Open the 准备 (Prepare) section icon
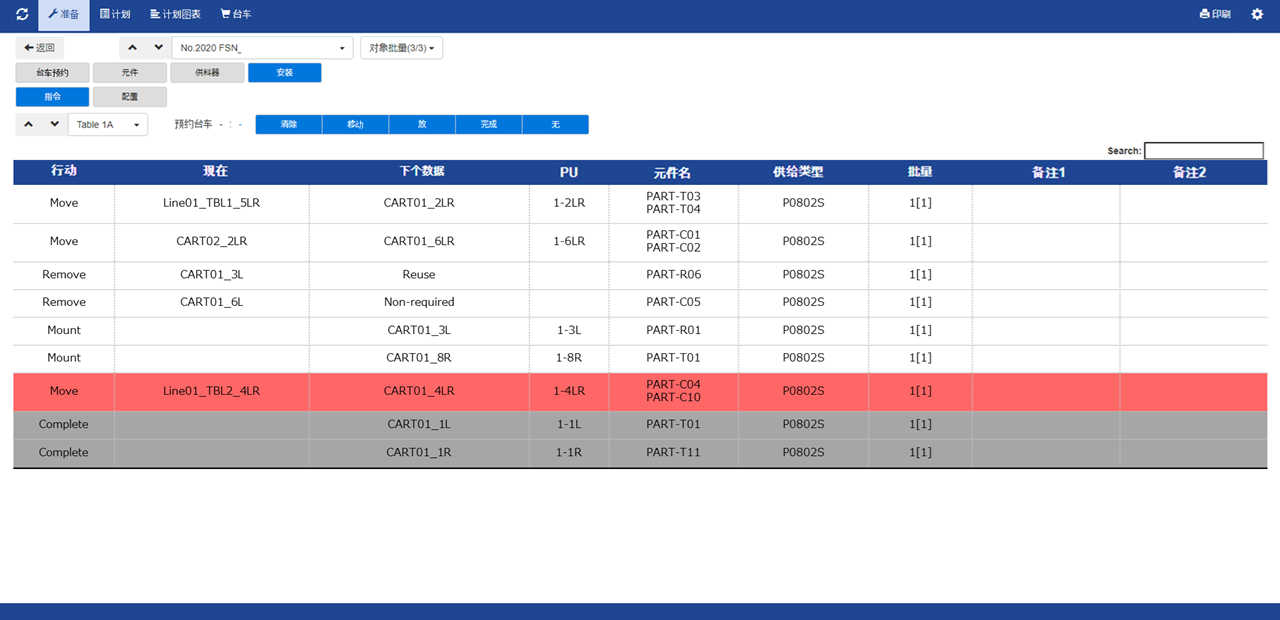Image resolution: width=1280 pixels, height=620 pixels. [x=63, y=14]
